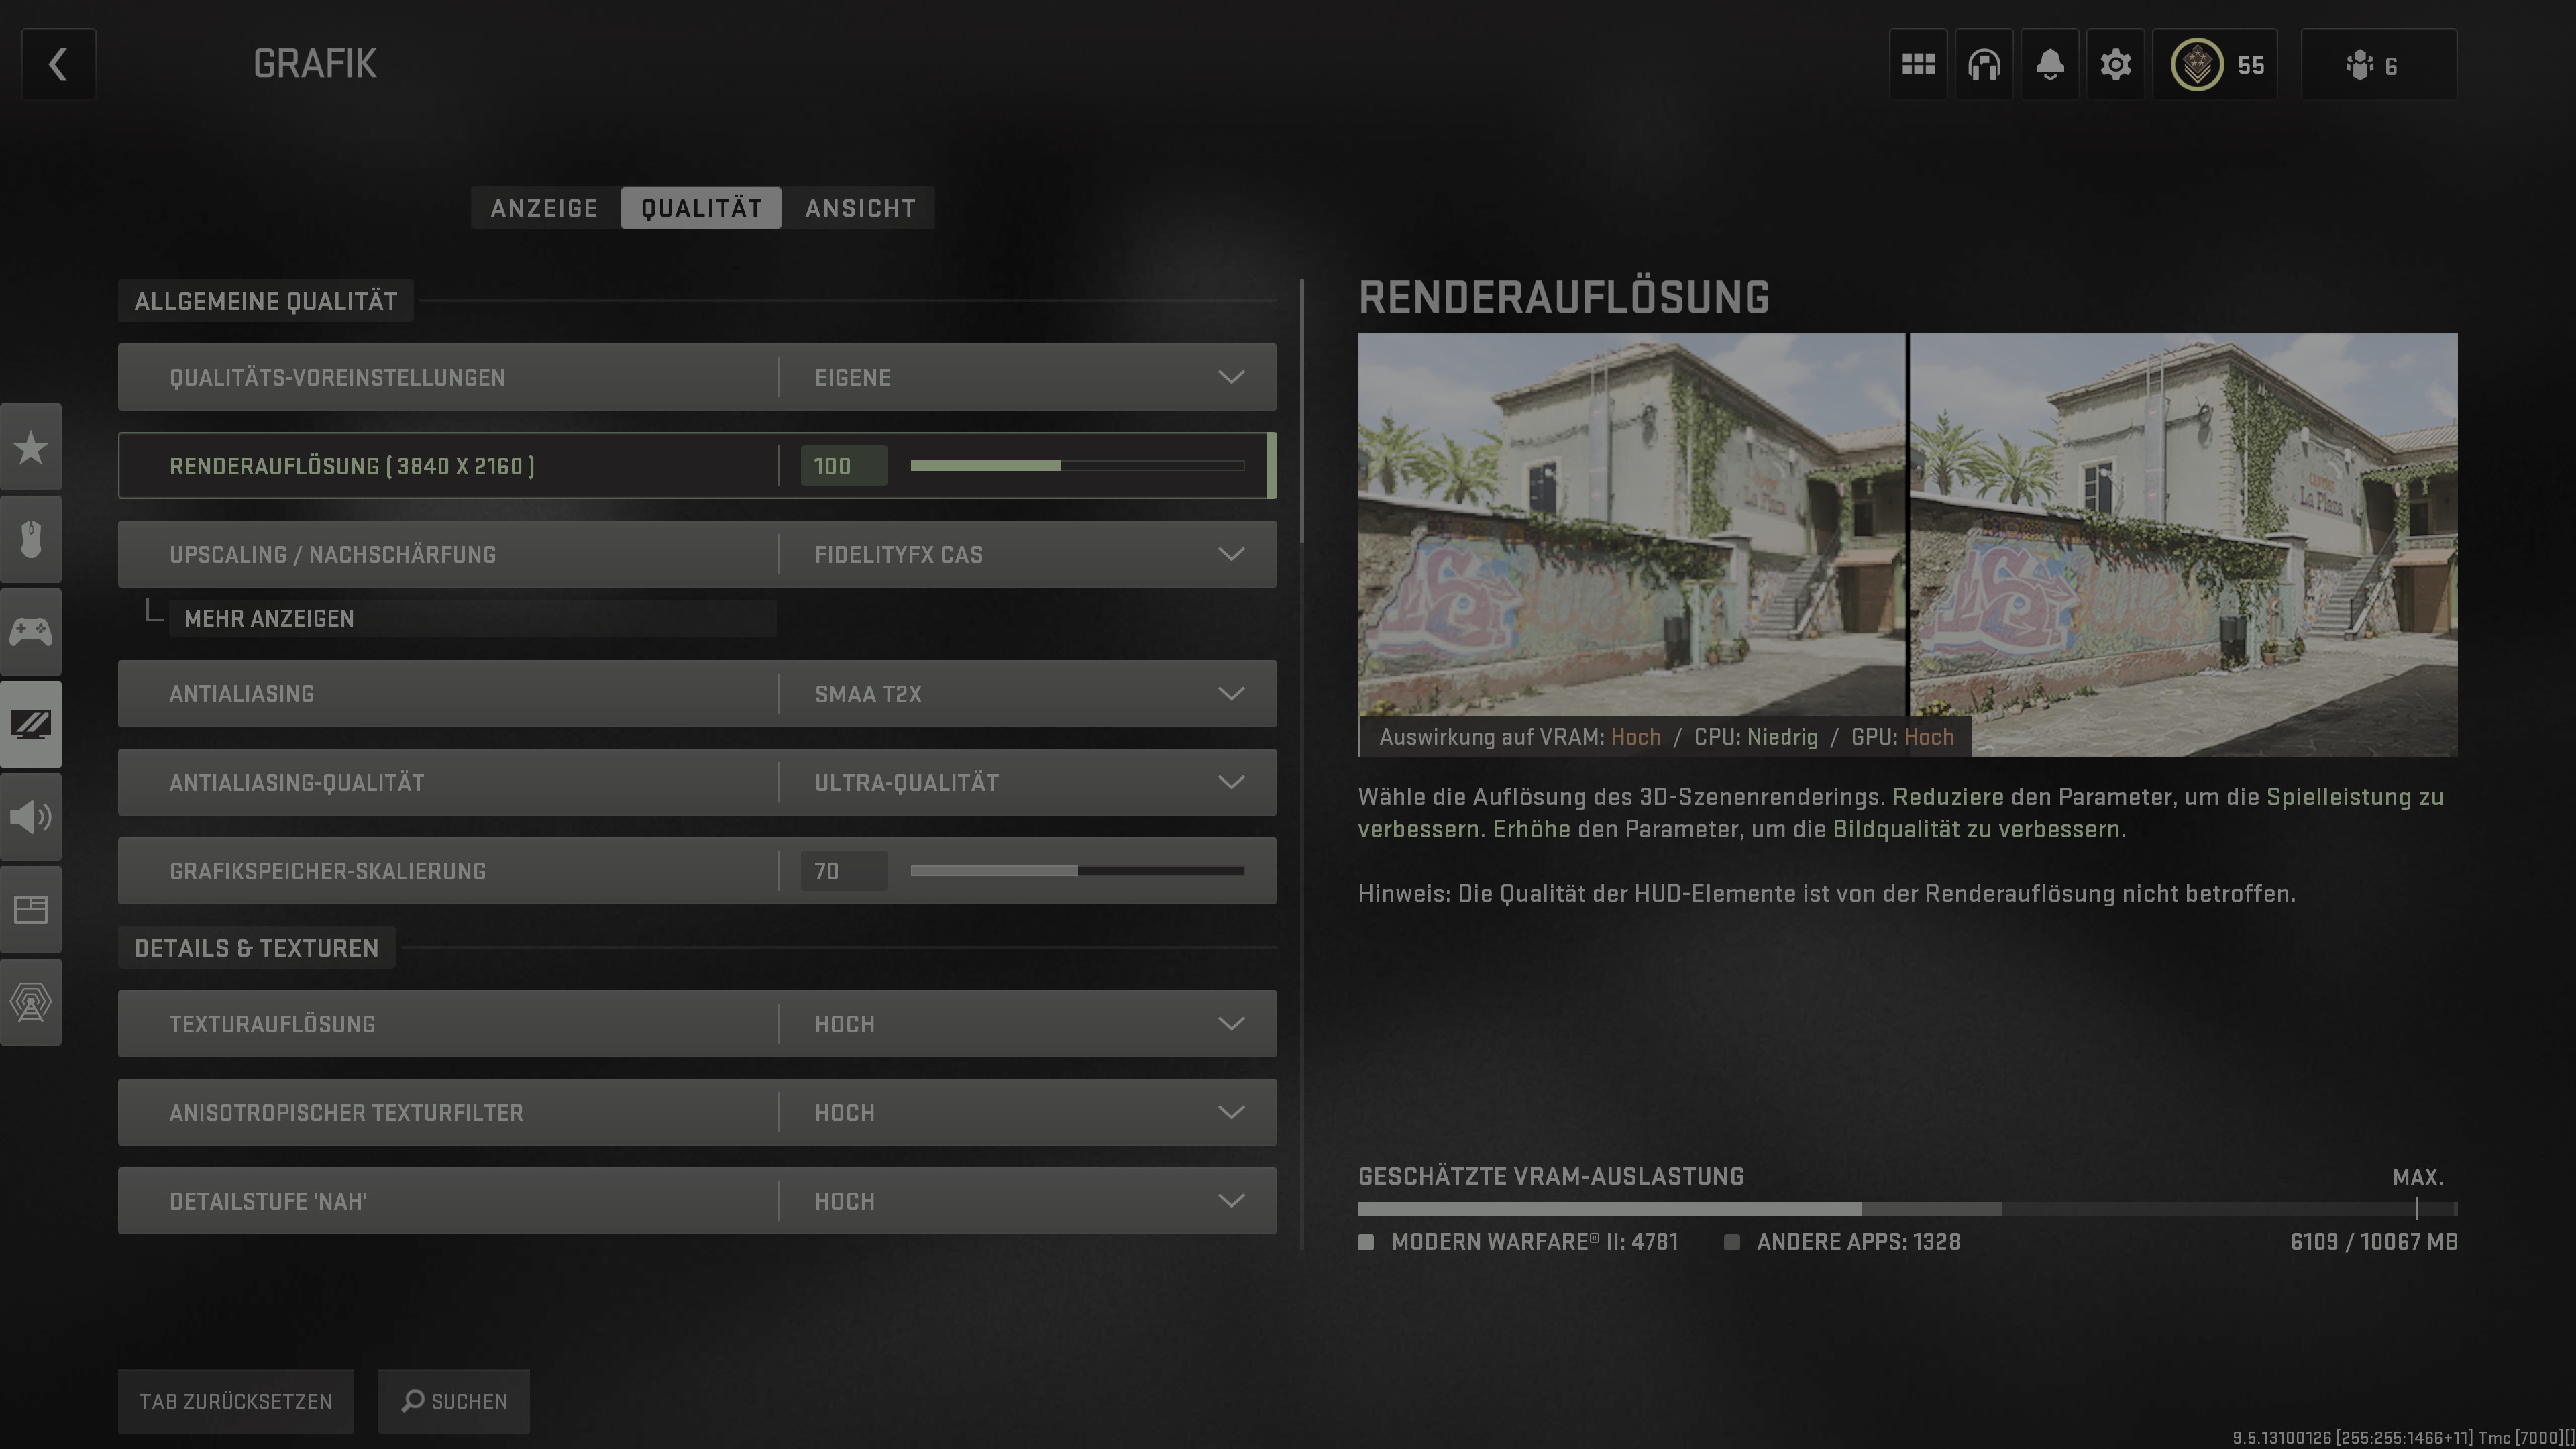This screenshot has height=1449, width=2576.
Task: Click the back arrow icon
Action: [x=58, y=65]
